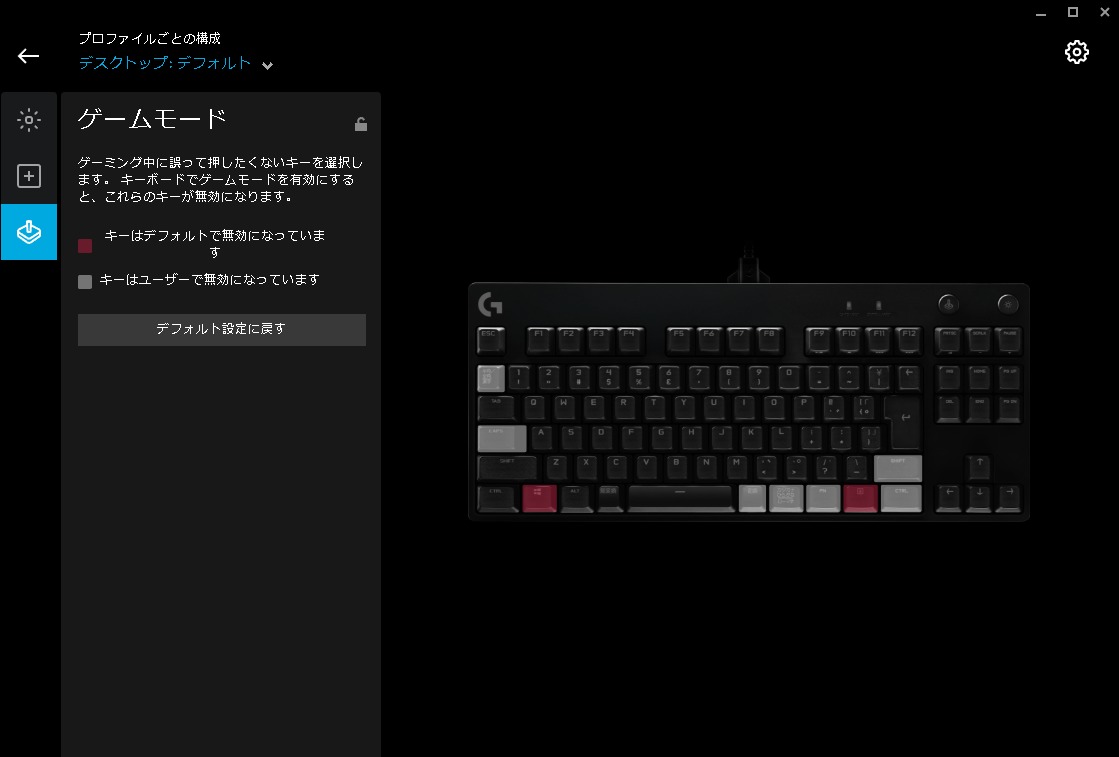Expand the profile dropdown chevron
Screen dimensions: 1119x757
click(267, 65)
